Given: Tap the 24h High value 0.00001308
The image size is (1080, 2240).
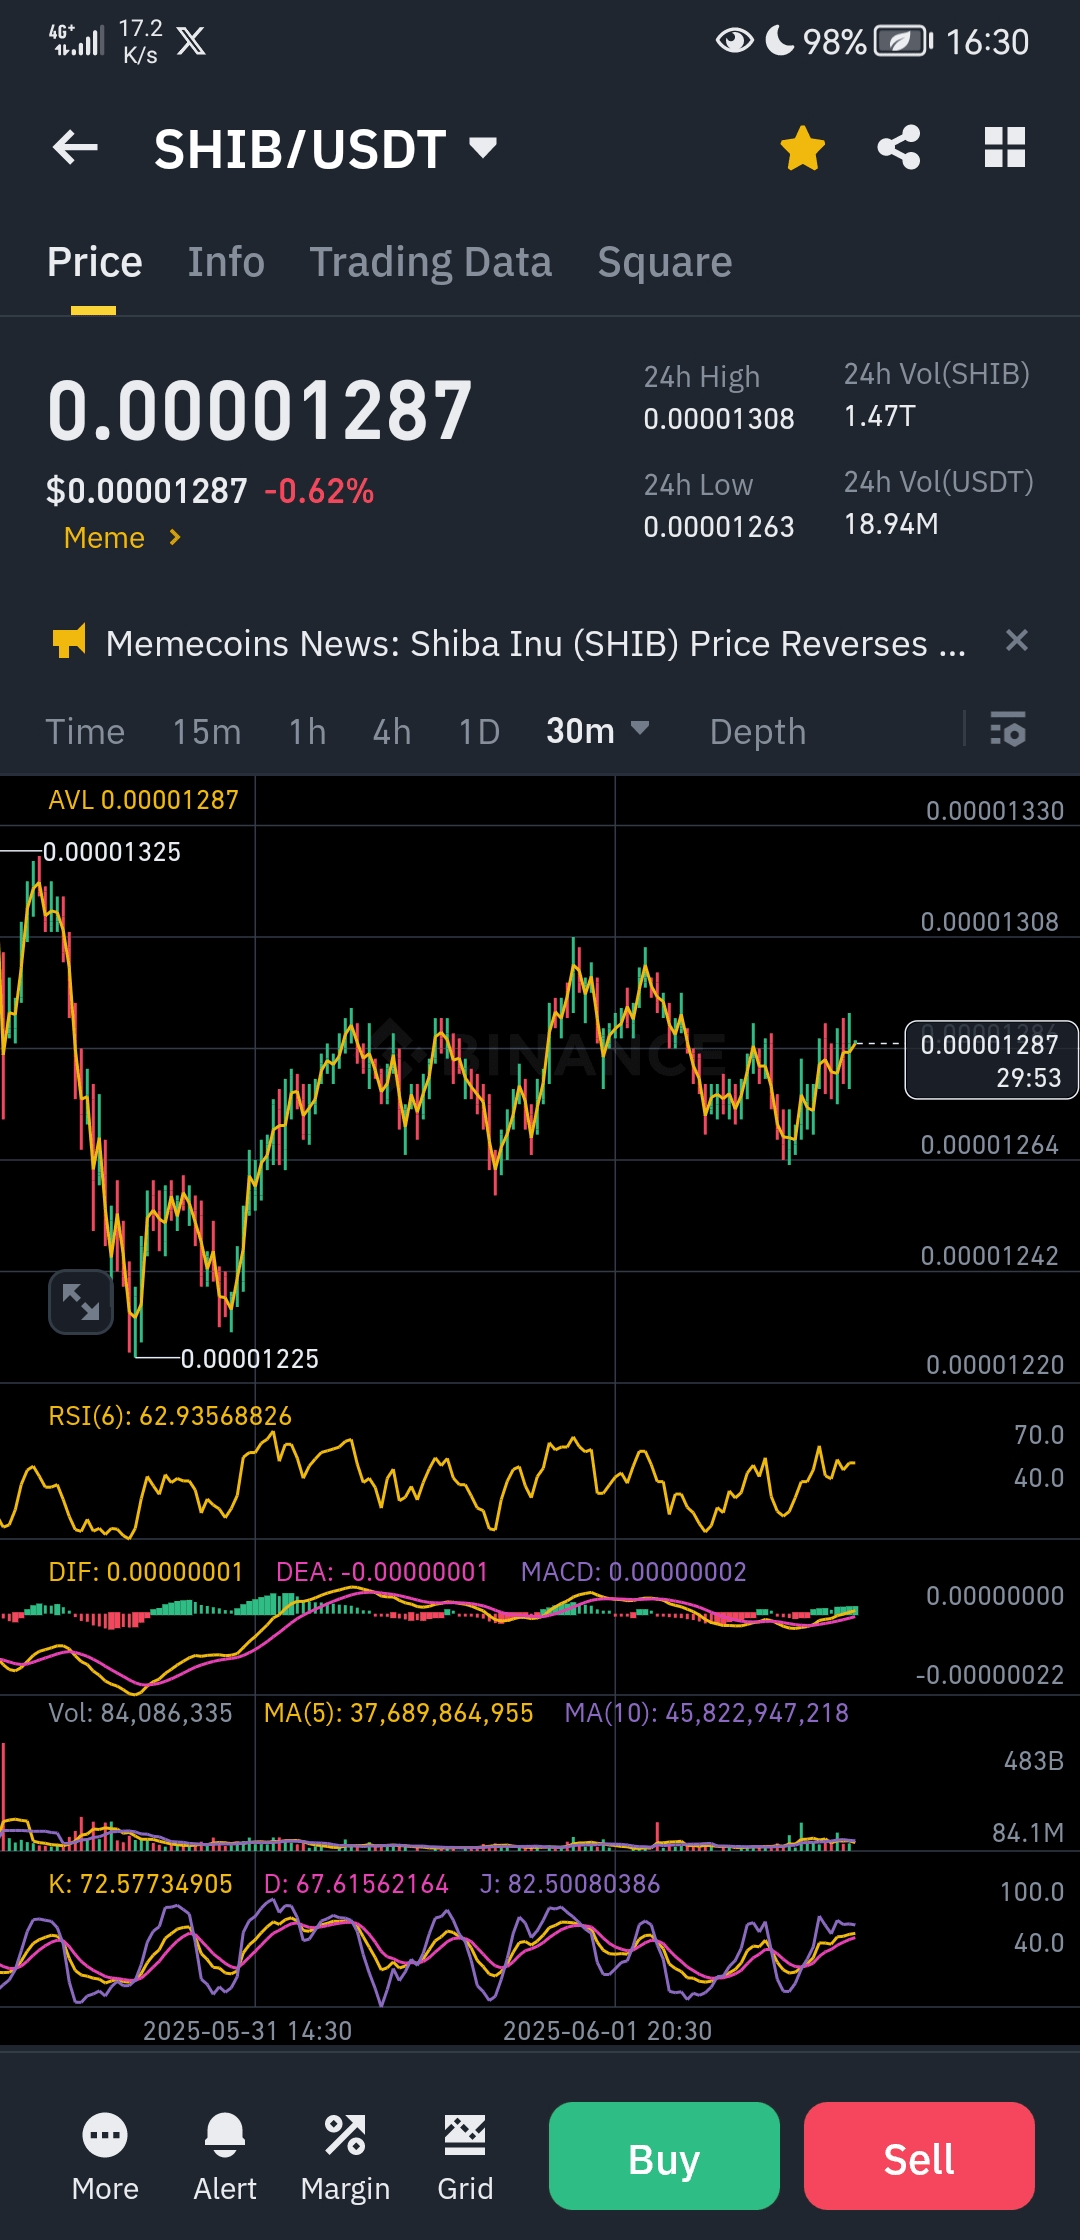Looking at the screenshot, I should point(719,419).
